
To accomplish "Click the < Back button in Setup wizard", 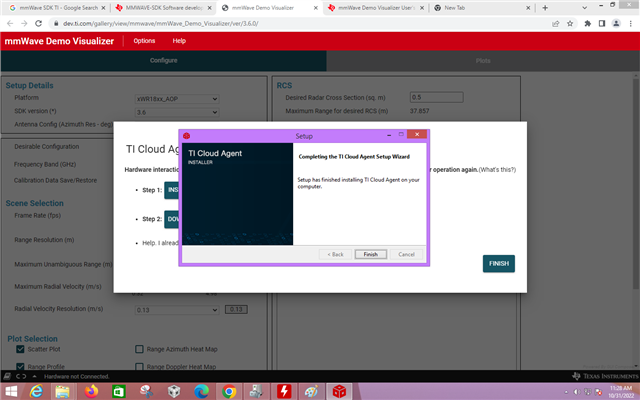I will pos(335,254).
